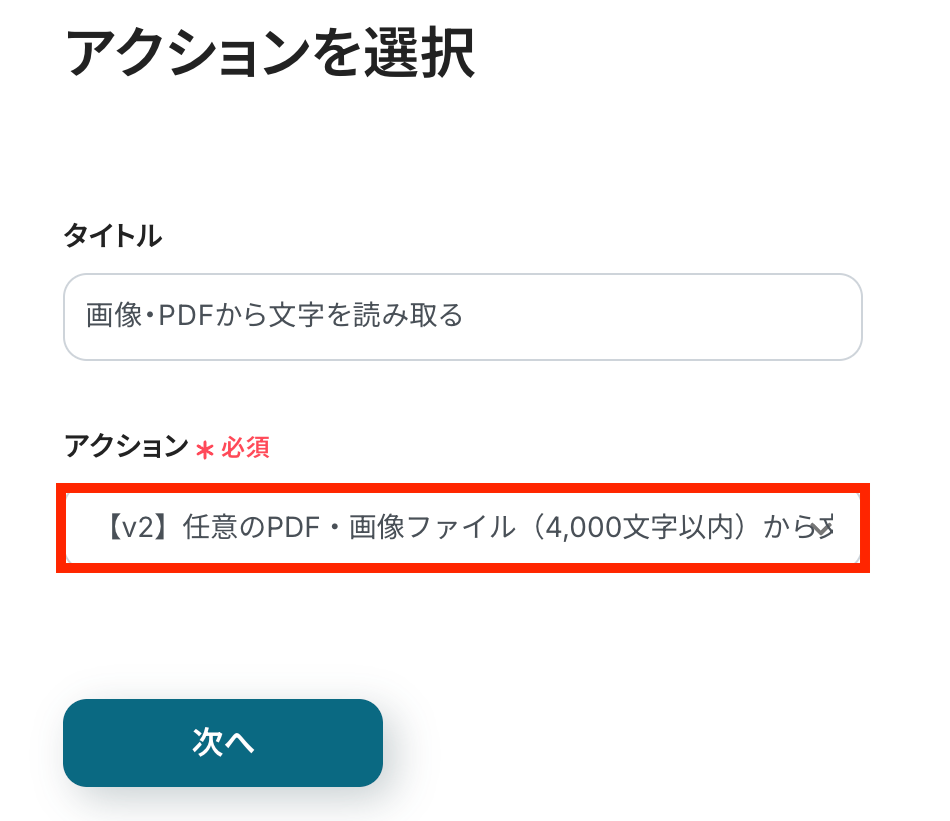Click the red-highlighted action selection box

462,528
